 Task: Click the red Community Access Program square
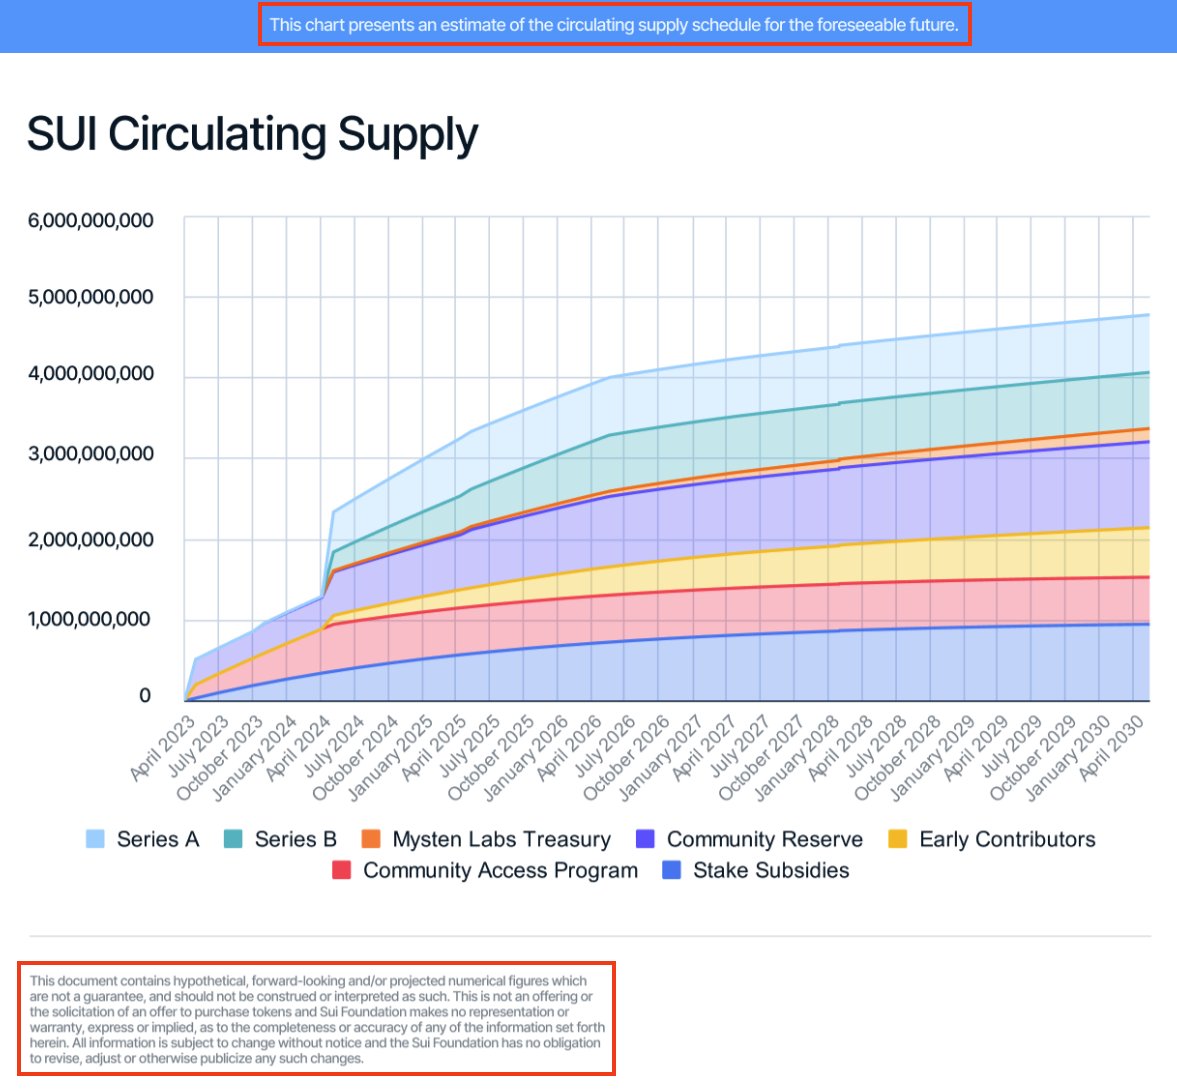[342, 871]
